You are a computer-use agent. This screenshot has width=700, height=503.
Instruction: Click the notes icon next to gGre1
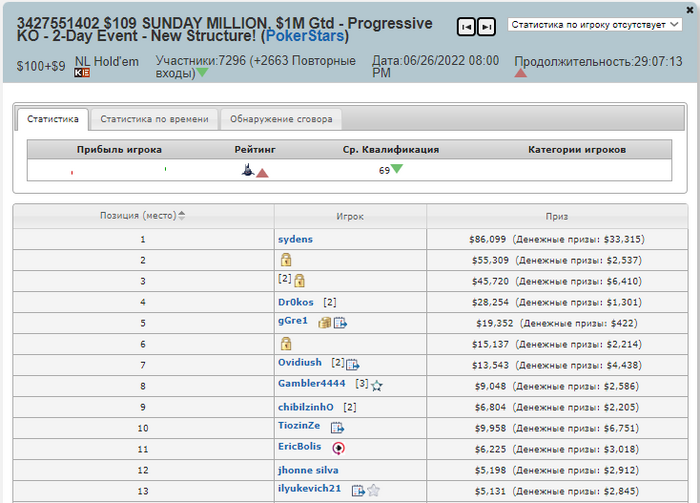coord(340,323)
